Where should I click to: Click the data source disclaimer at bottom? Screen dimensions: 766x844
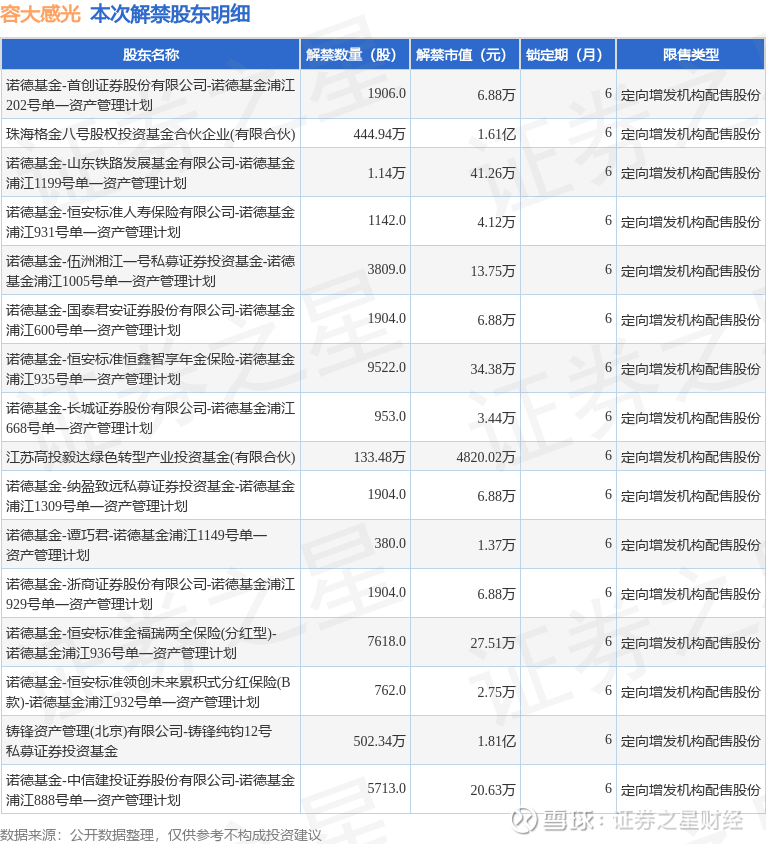pos(160,835)
